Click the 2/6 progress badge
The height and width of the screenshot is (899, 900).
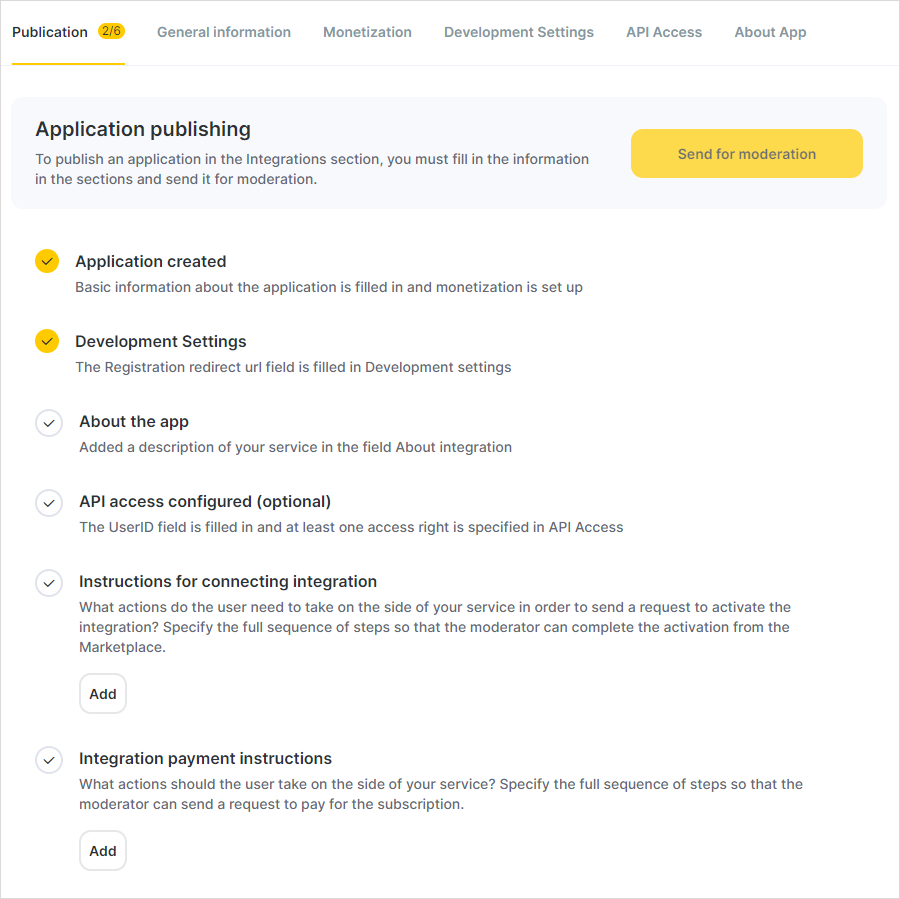(x=111, y=31)
